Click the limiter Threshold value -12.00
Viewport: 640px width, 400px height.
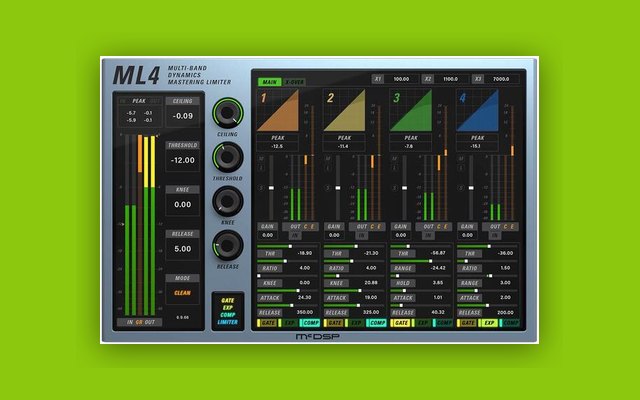coord(182,160)
